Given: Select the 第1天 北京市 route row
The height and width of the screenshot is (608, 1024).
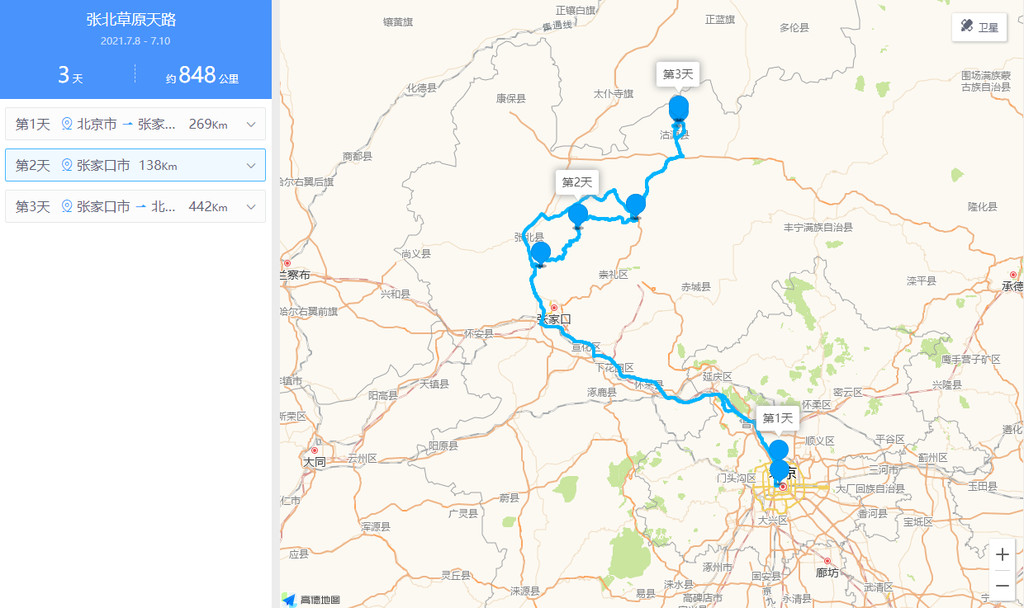Looking at the screenshot, I should (x=135, y=124).
